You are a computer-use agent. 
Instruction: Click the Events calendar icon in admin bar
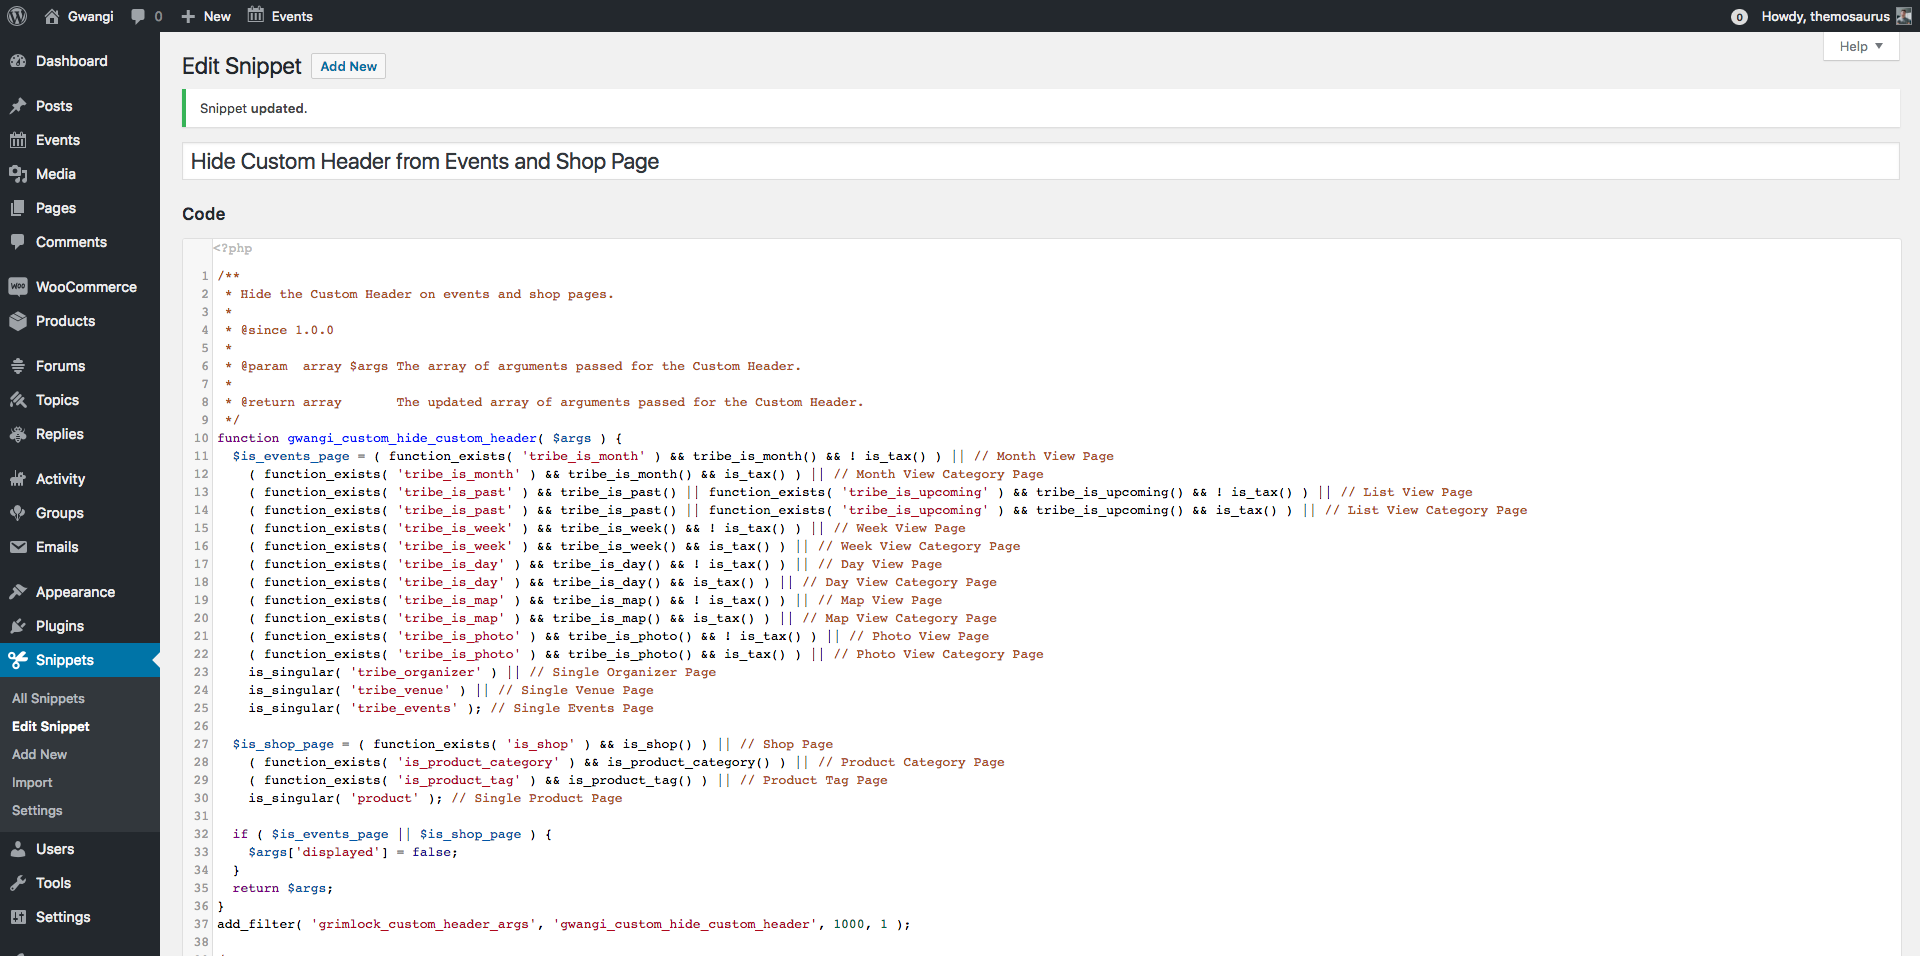256,15
